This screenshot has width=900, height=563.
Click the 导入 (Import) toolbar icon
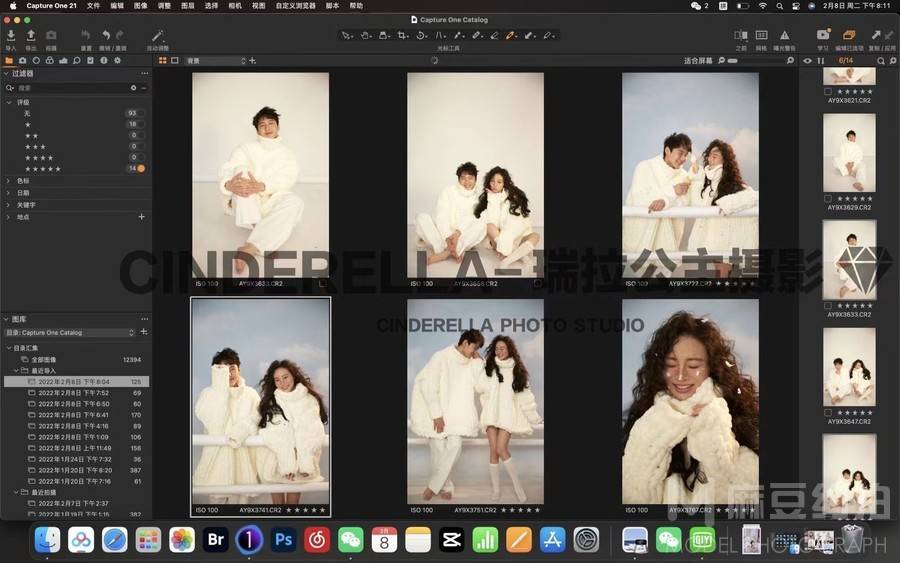coord(11,36)
